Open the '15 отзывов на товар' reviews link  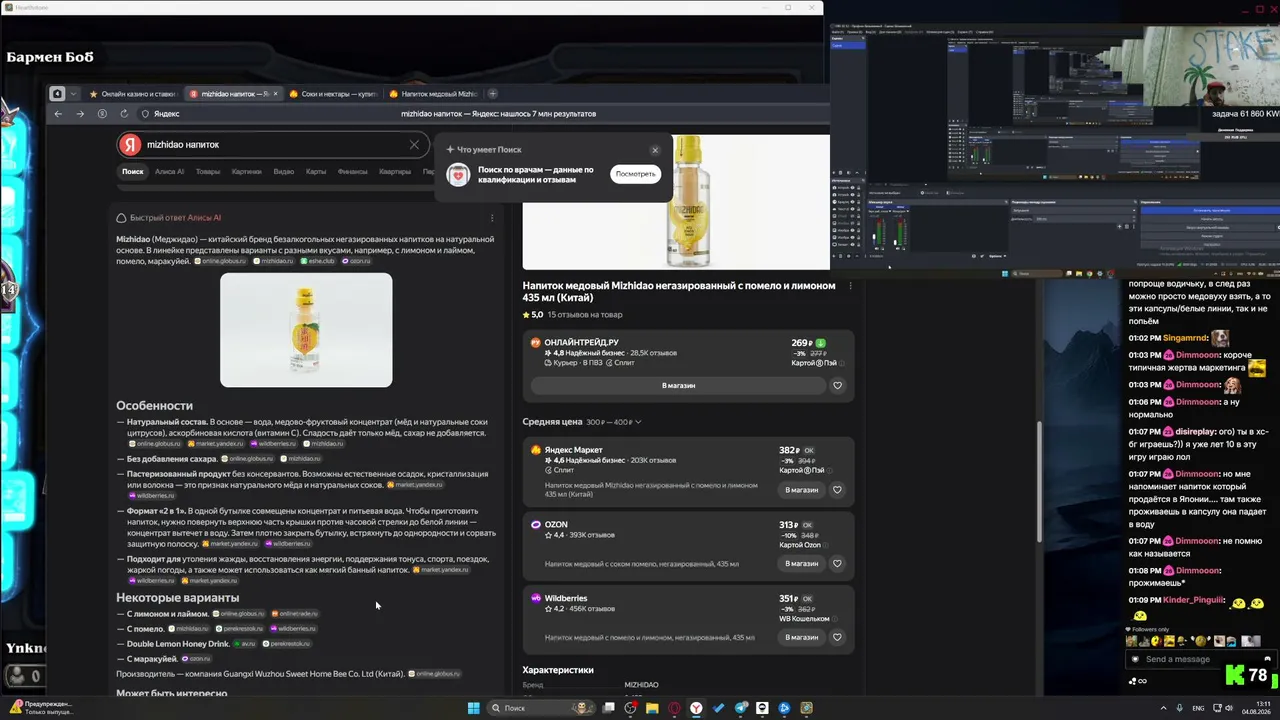585,315
